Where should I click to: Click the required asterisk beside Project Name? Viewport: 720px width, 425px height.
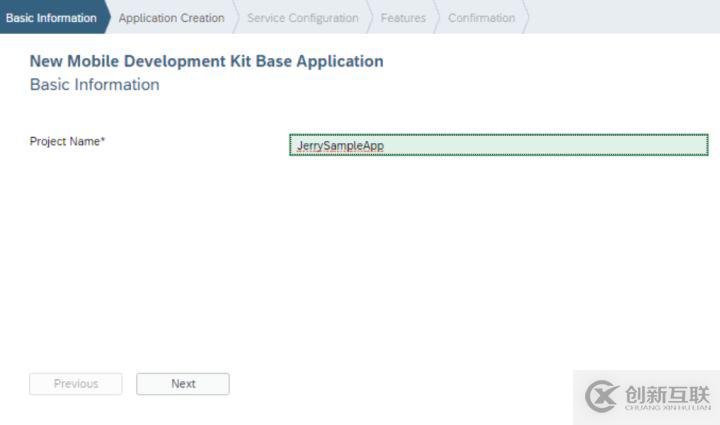[x=103, y=141]
